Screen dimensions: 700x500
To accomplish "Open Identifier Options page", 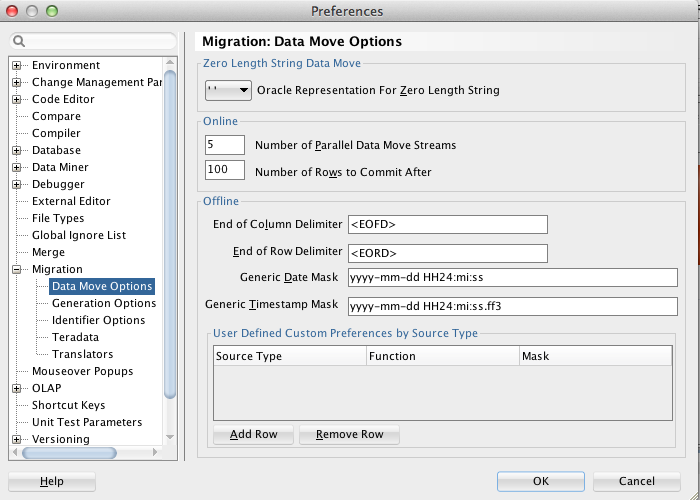I will [98, 320].
